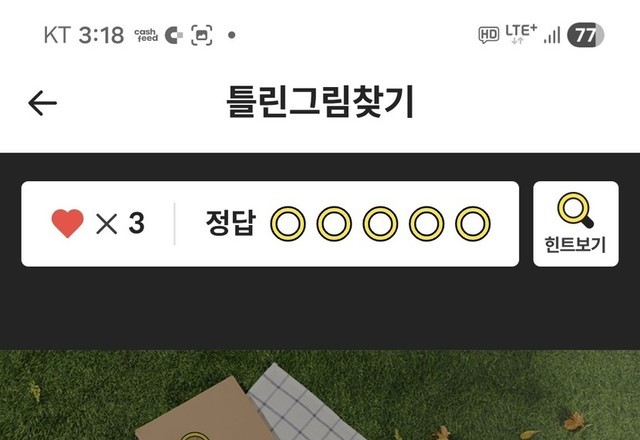Image resolution: width=640 pixels, height=440 pixels.
Task: Select the second yellow answer circle
Action: pyautogui.click(x=334, y=224)
